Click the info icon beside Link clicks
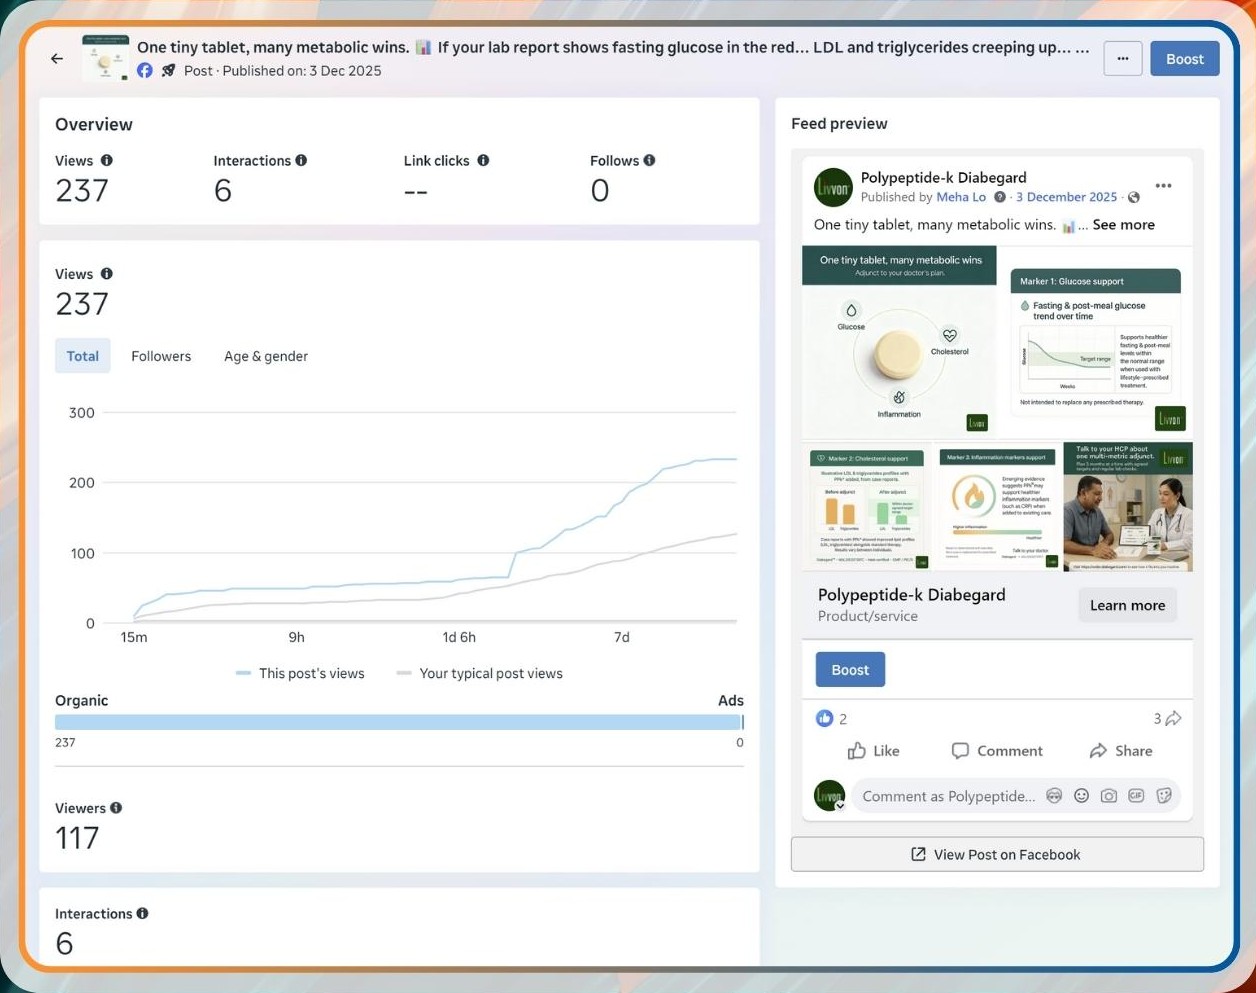 tap(483, 161)
